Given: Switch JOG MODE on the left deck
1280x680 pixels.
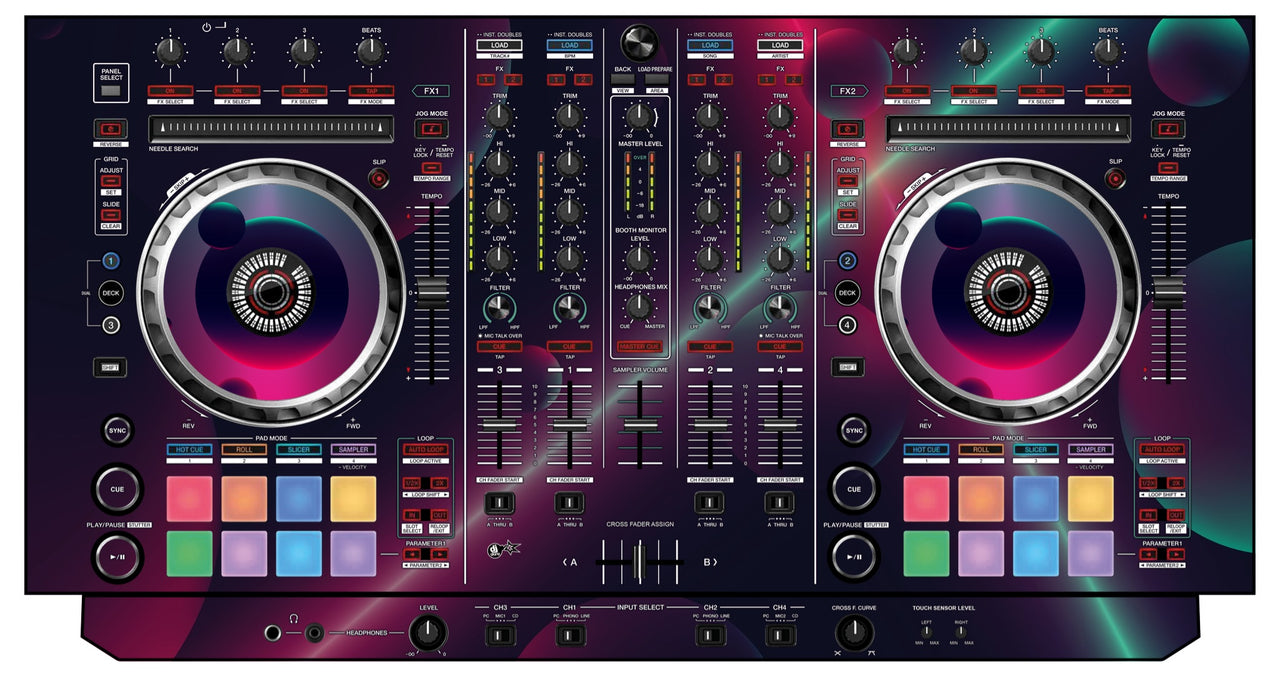Looking at the screenshot, I should pos(432,128).
